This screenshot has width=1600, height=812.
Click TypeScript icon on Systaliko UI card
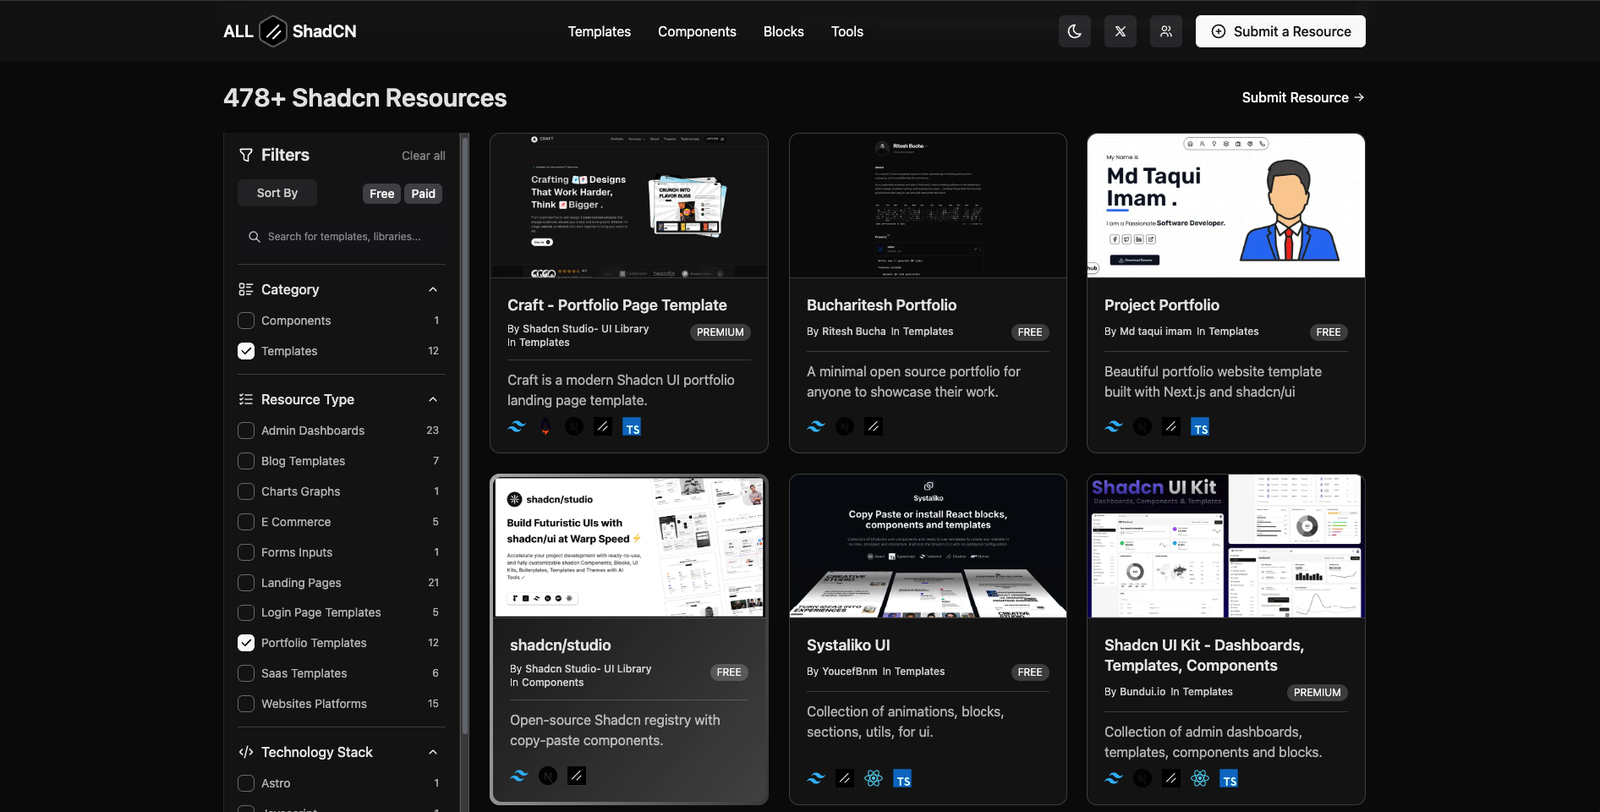tap(902, 779)
